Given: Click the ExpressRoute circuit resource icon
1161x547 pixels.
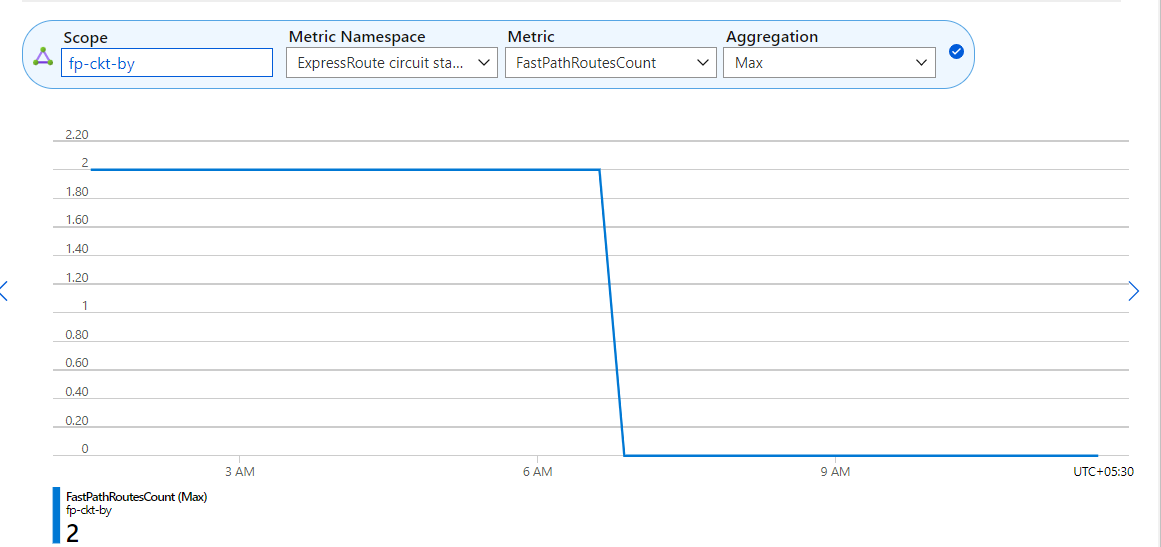Looking at the screenshot, I should 44,57.
